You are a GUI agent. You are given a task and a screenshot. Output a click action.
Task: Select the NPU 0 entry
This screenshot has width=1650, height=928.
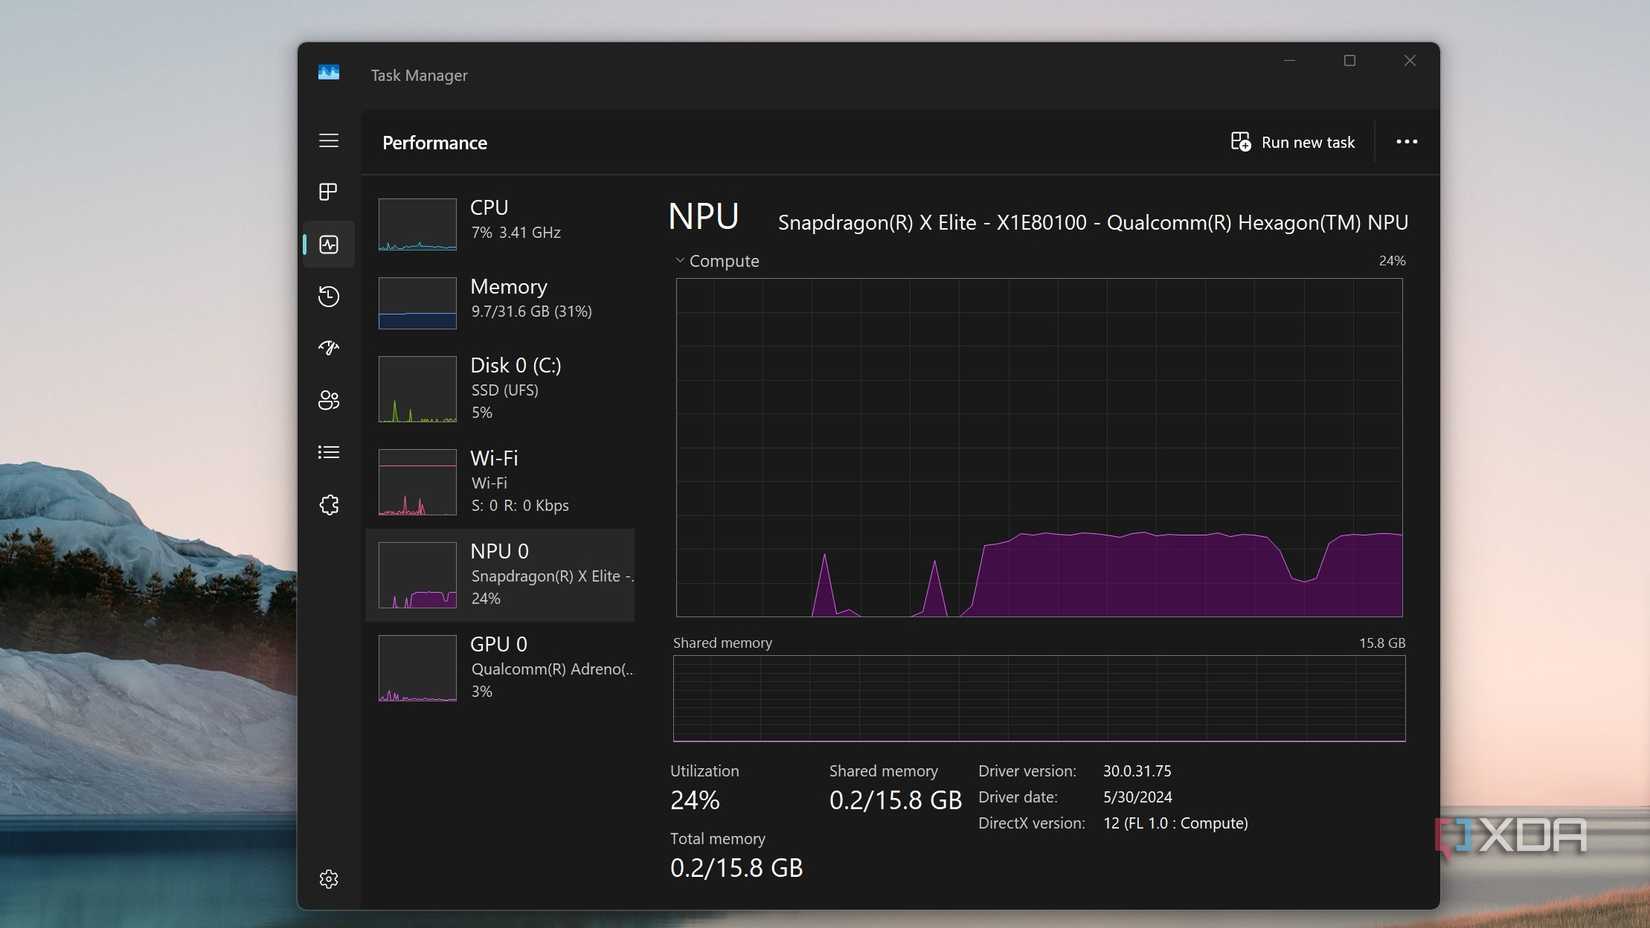(x=500, y=574)
